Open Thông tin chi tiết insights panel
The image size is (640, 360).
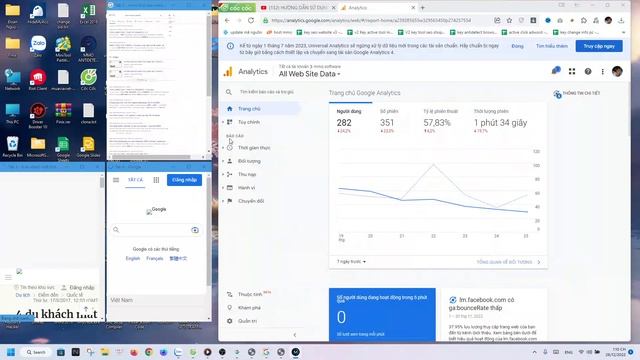pyautogui.click(x=576, y=93)
